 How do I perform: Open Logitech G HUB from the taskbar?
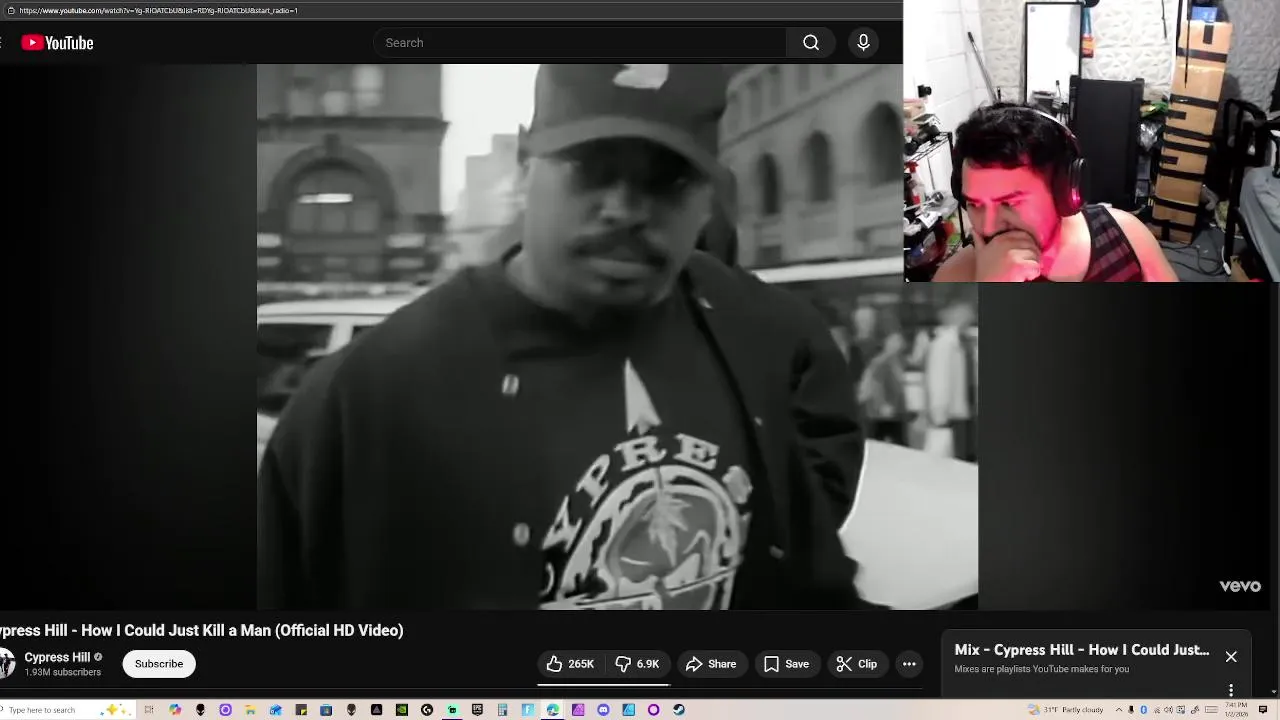pos(427,710)
